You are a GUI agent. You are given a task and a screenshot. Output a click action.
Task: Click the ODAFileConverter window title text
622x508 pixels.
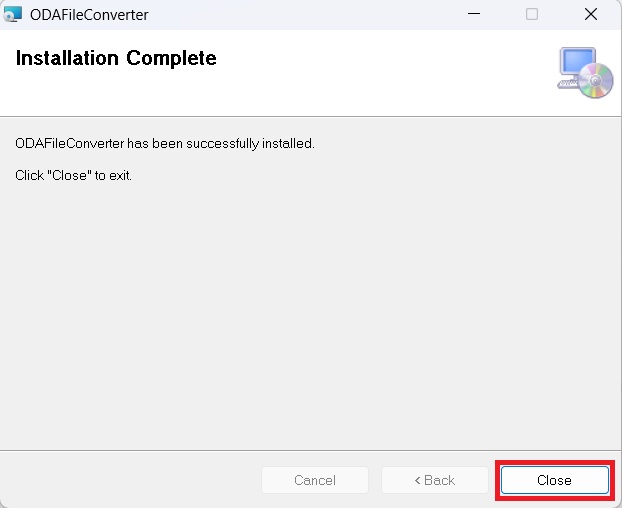tap(89, 14)
